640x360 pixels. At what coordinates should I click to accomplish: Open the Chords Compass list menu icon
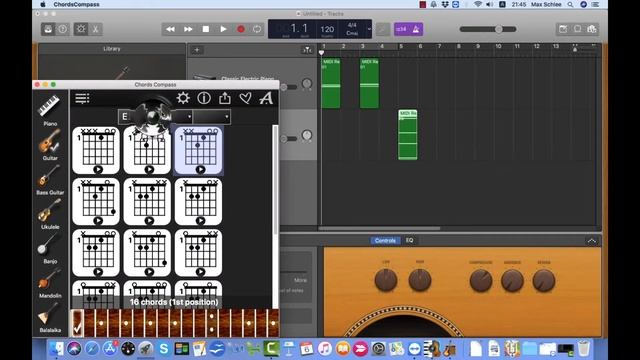(x=82, y=98)
